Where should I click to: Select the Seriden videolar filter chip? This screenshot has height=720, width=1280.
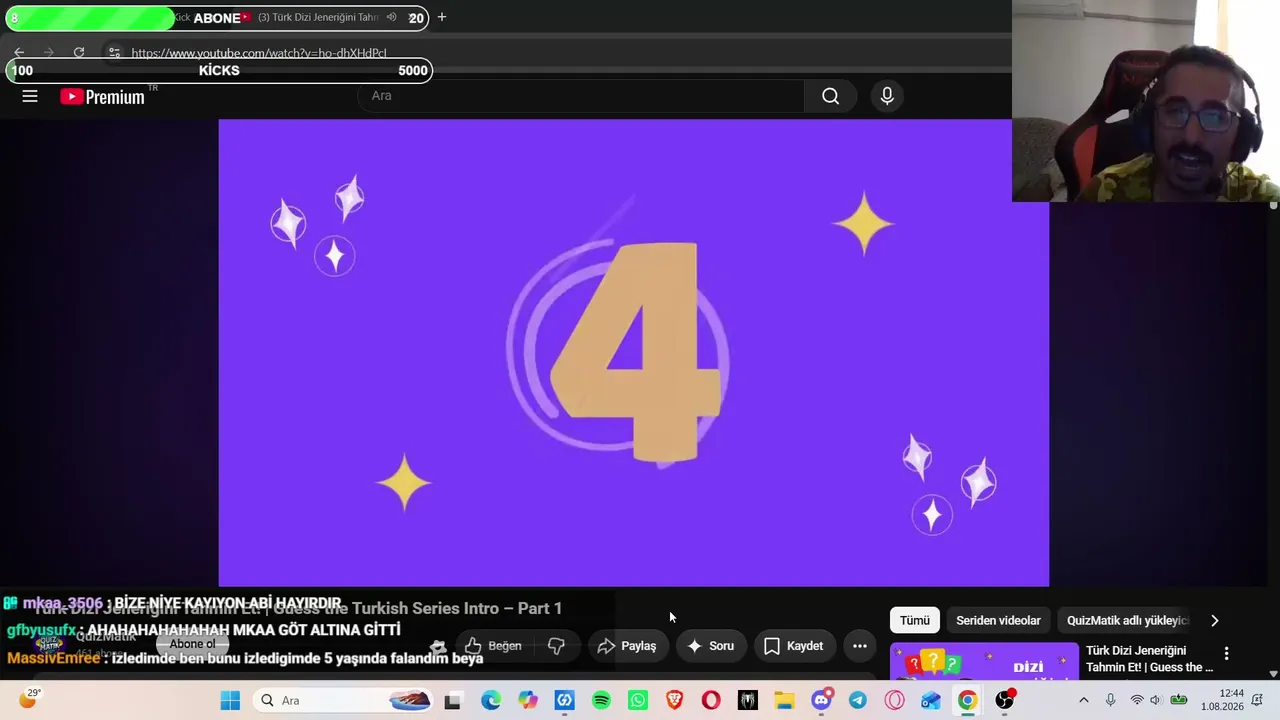[998, 620]
